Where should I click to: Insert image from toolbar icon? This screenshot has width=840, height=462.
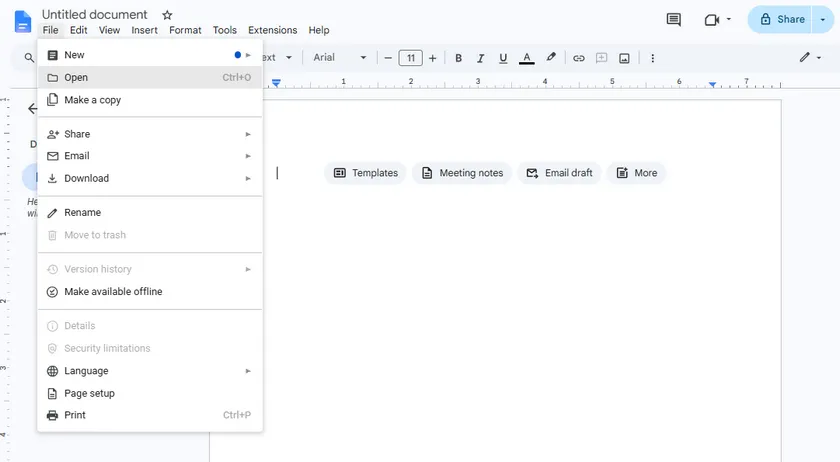click(624, 58)
